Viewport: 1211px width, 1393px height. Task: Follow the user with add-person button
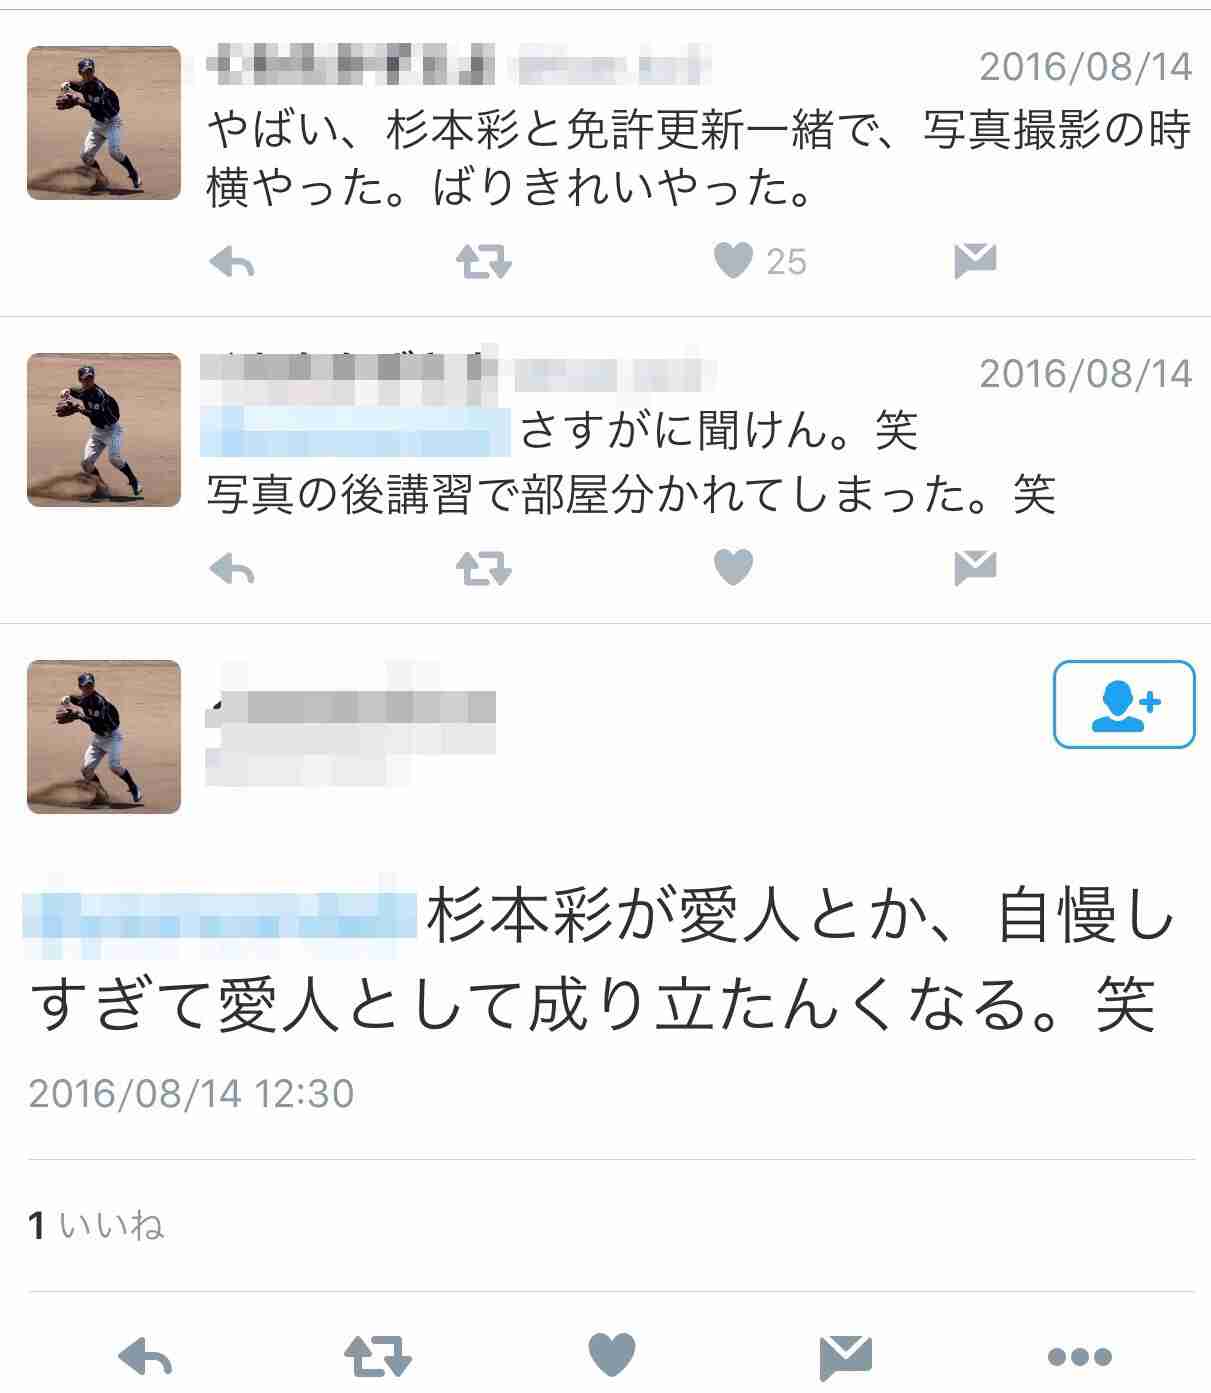coord(1124,704)
